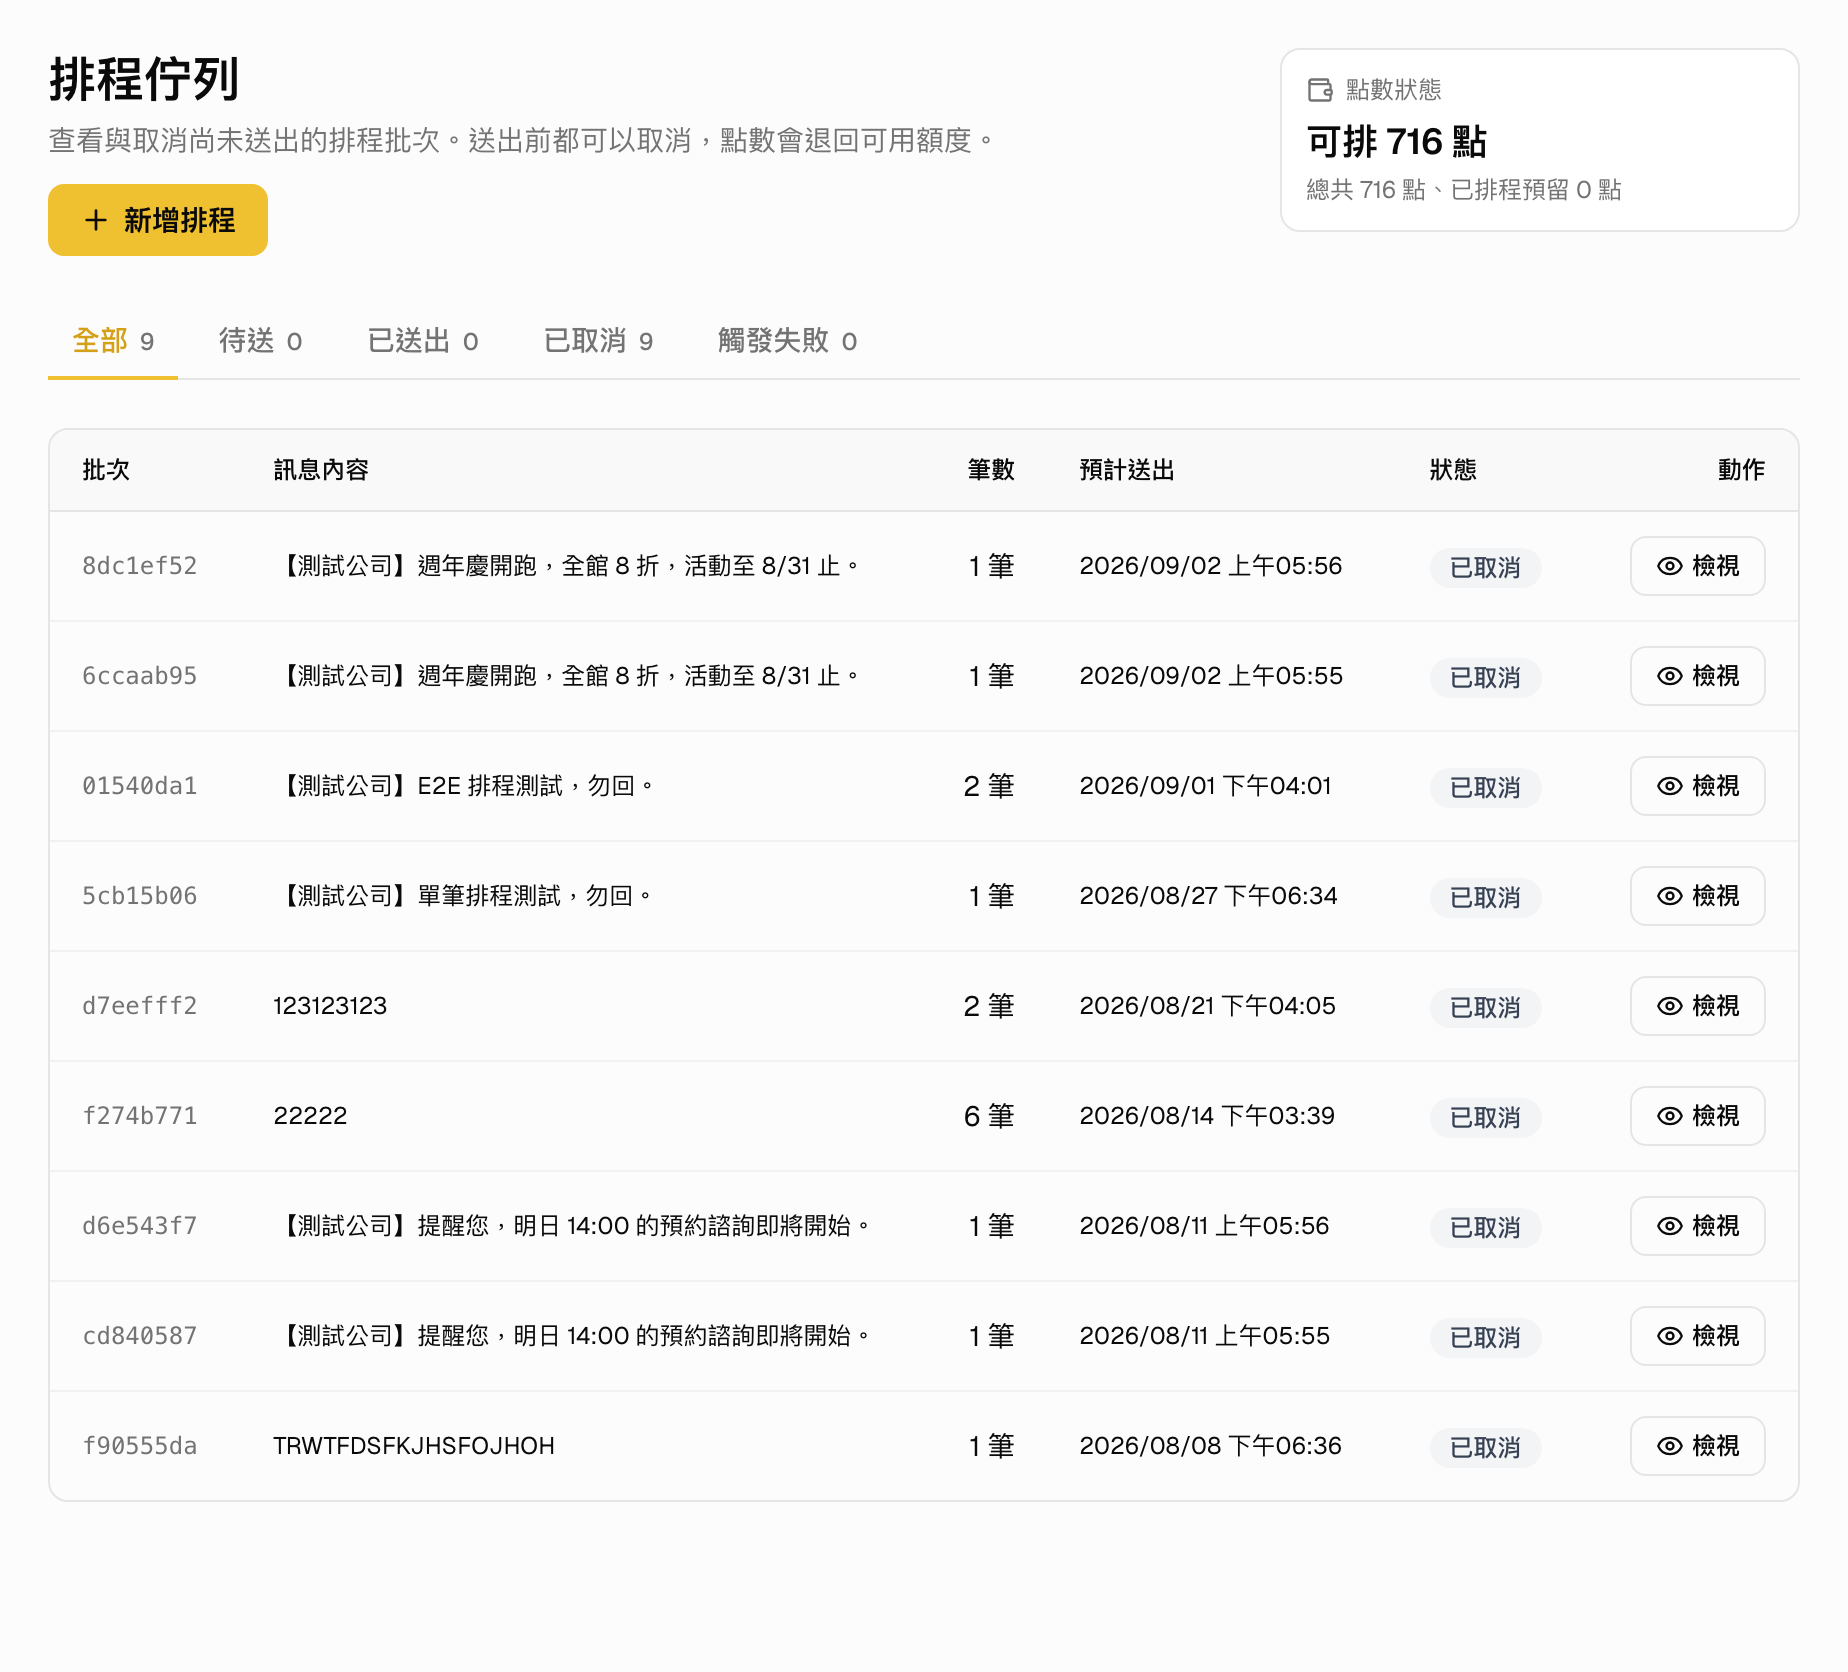Screen dimensions: 1848x1672
Task: Click the 訊息內容 column header
Action: pos(321,470)
